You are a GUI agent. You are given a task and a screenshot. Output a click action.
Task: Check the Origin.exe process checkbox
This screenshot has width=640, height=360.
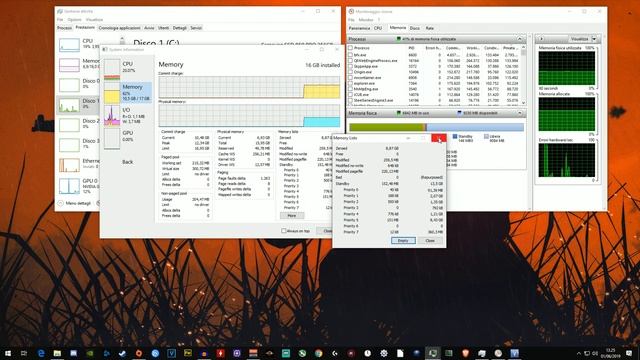(x=350, y=72)
